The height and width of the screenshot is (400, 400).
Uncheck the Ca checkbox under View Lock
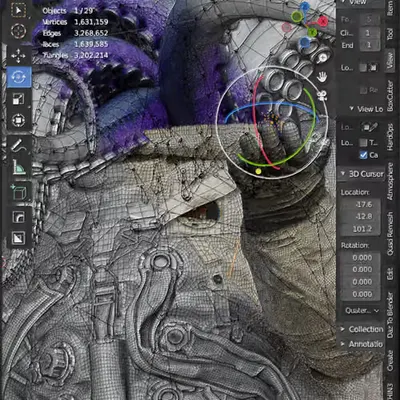(363, 155)
